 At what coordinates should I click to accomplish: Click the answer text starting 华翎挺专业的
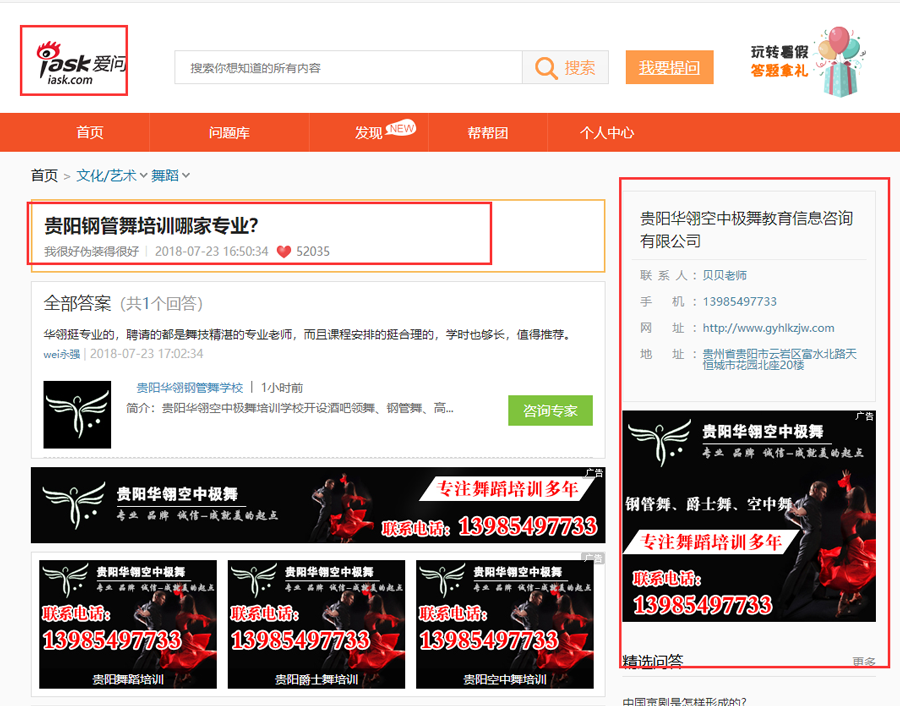click(308, 335)
